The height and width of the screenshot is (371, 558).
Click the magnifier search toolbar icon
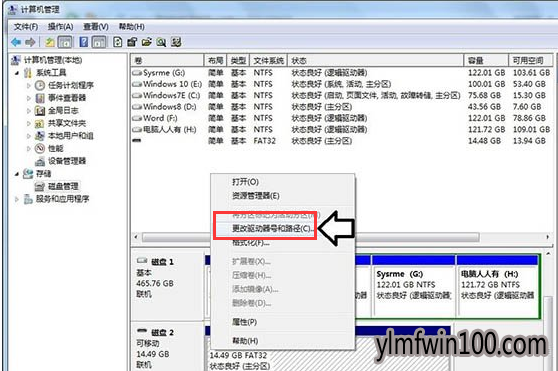pos(161,42)
